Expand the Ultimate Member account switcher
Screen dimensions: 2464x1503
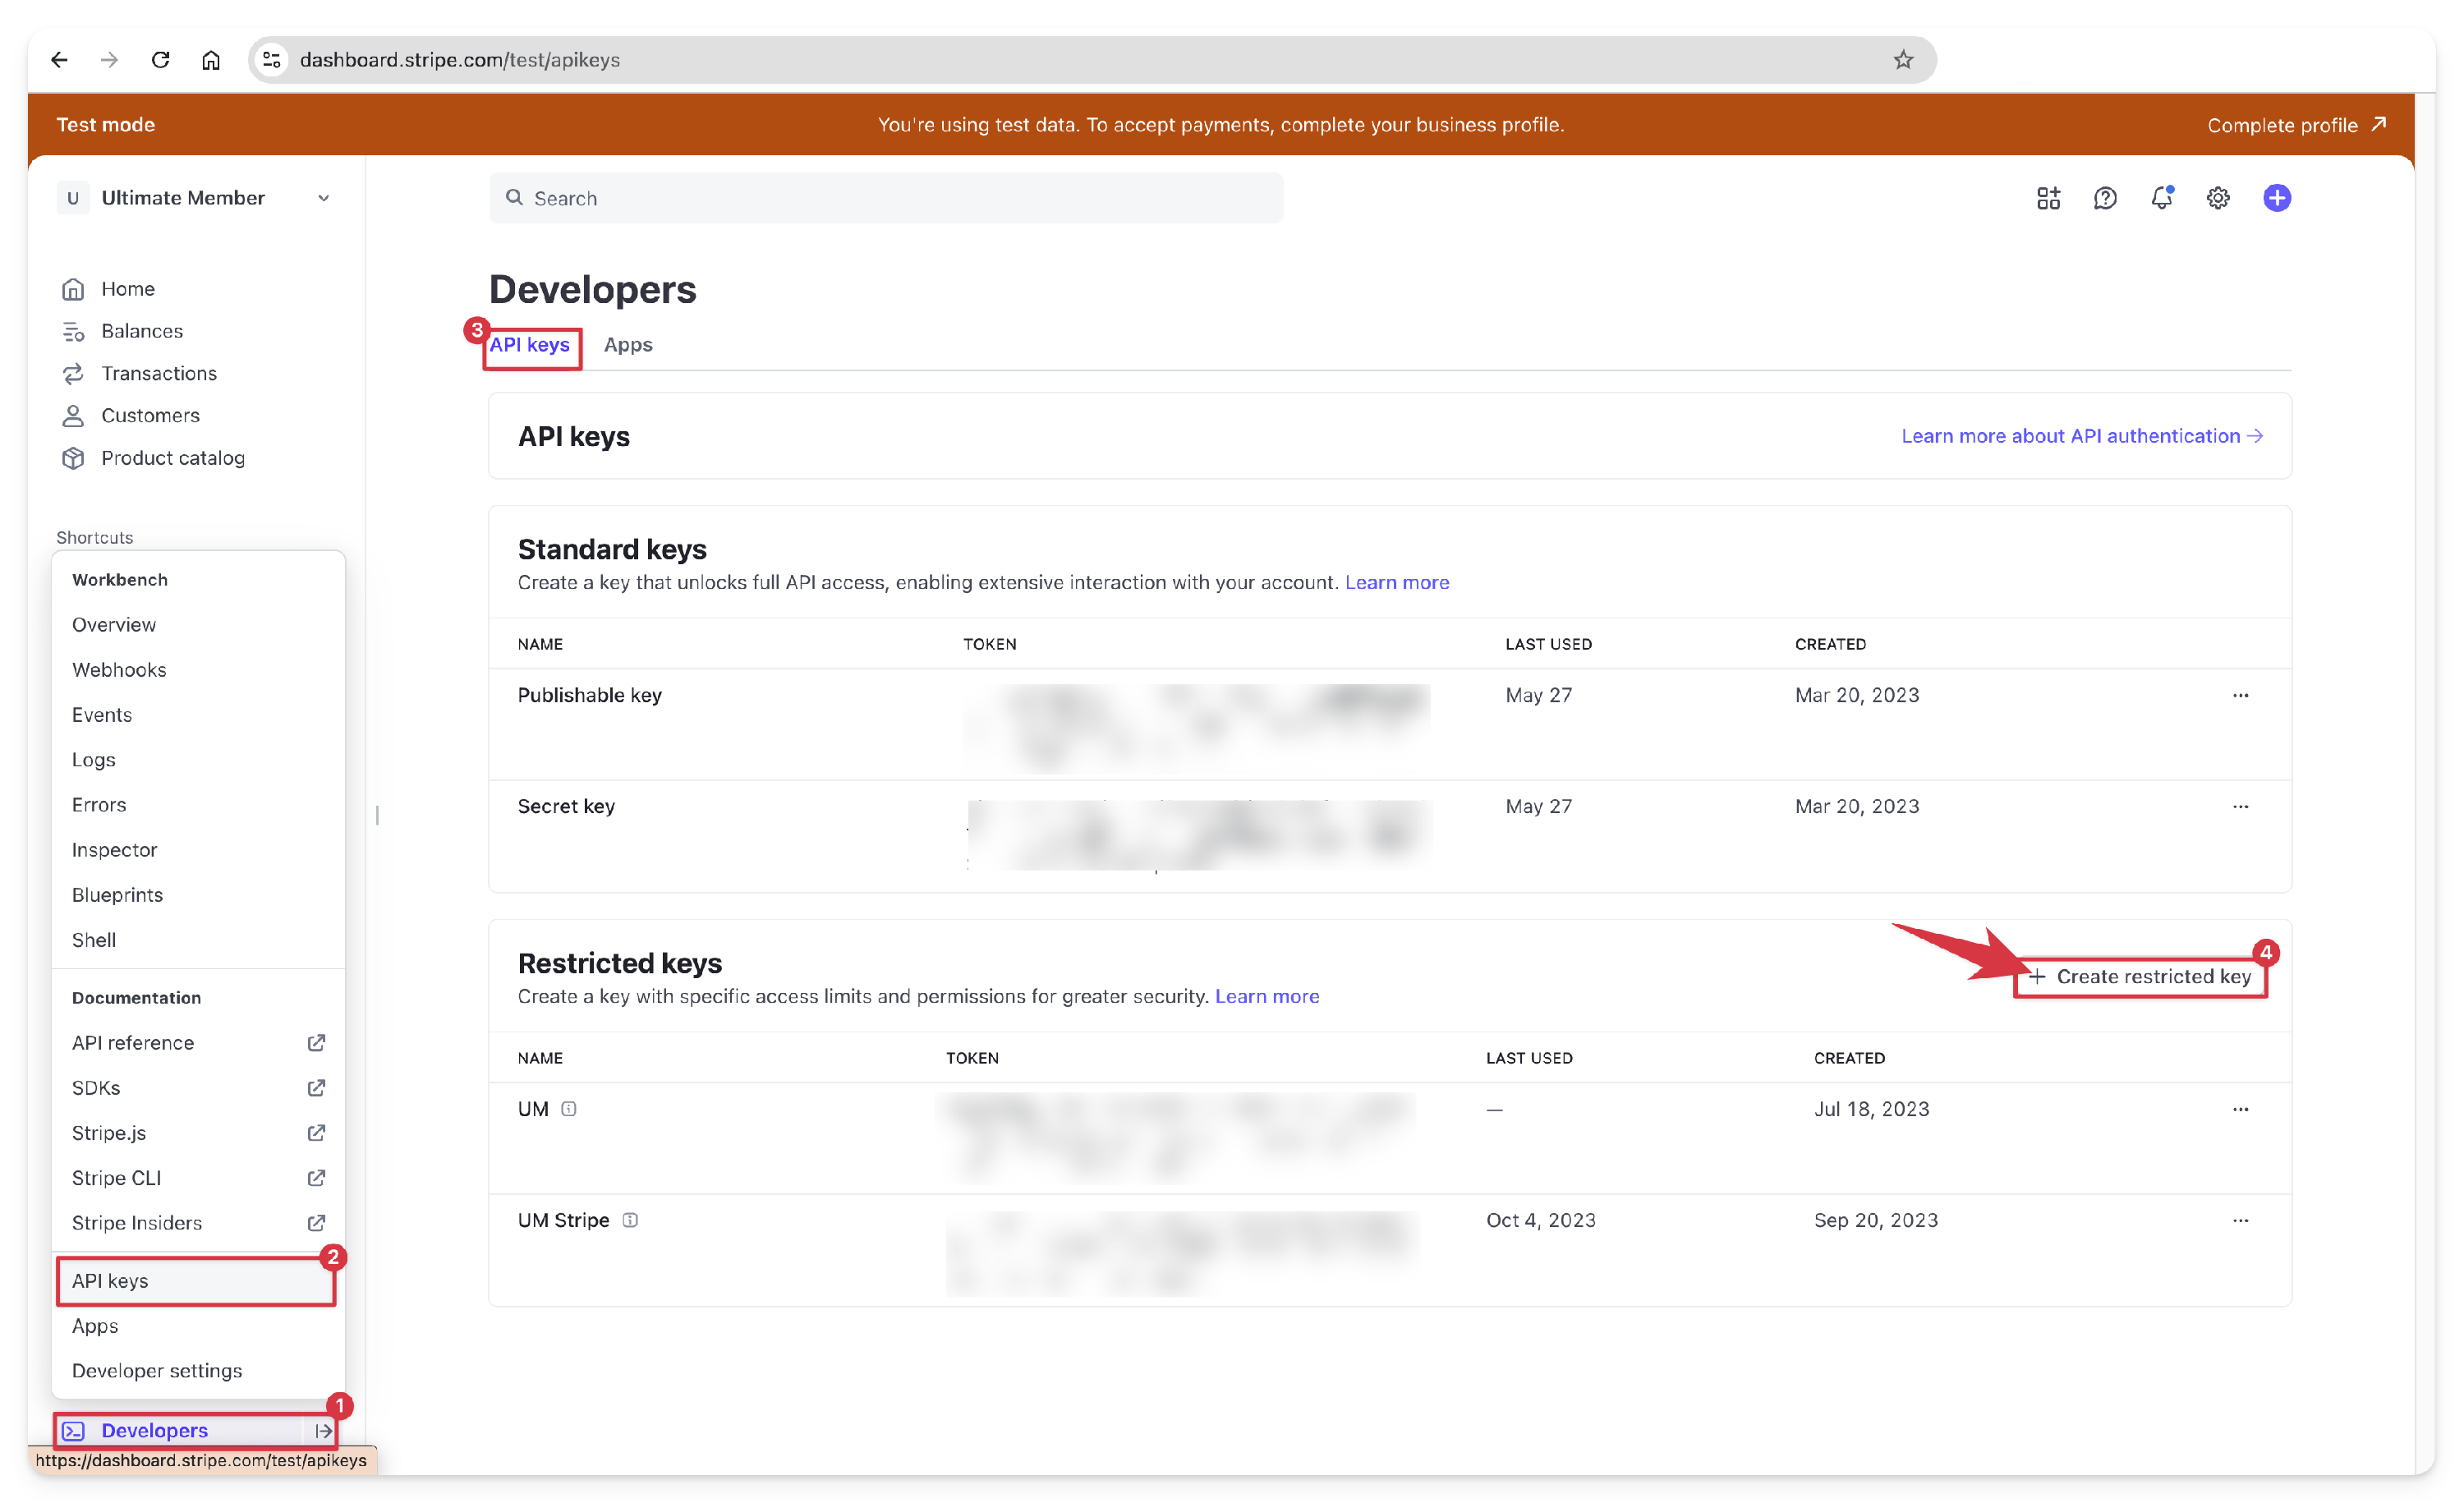coord(195,198)
